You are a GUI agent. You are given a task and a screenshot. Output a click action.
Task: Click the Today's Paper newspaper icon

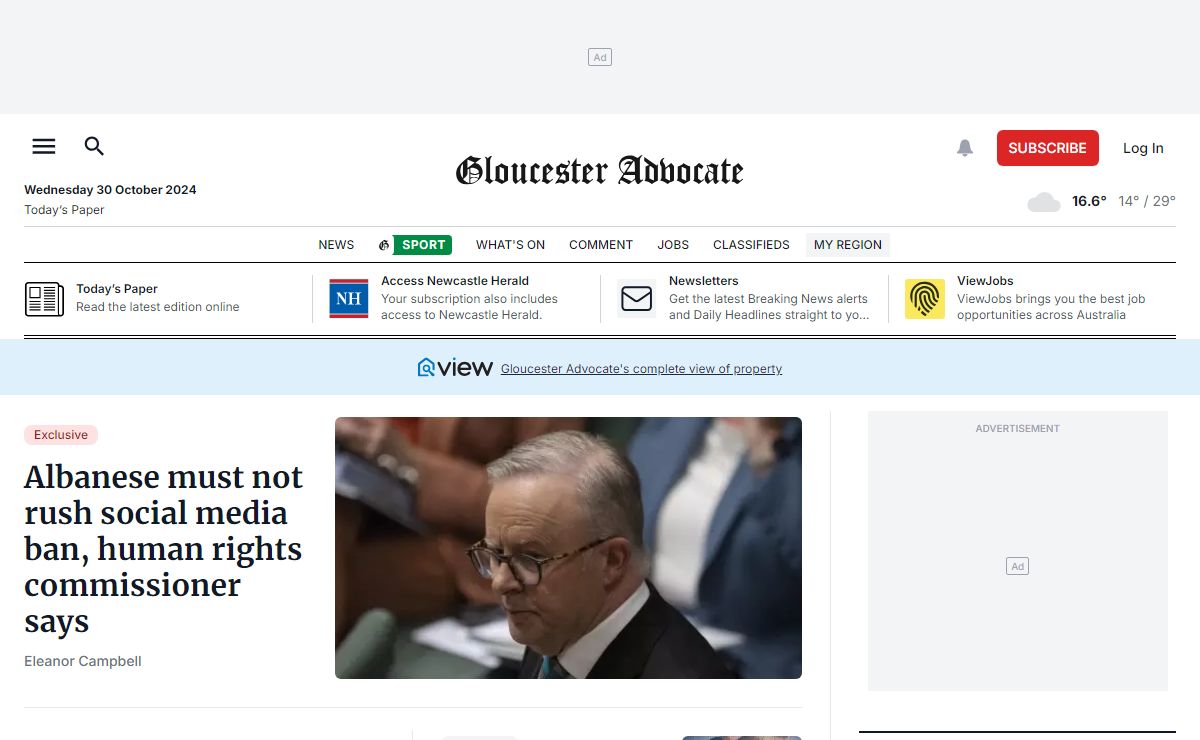click(x=44, y=299)
